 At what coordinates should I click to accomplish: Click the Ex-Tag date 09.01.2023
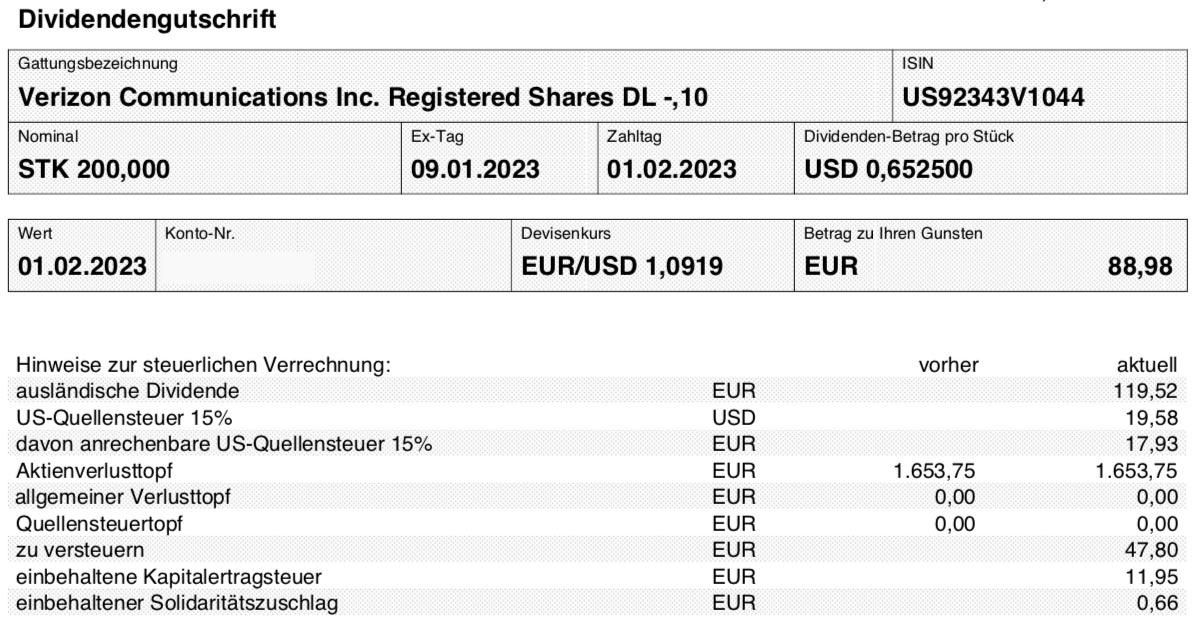coord(475,169)
